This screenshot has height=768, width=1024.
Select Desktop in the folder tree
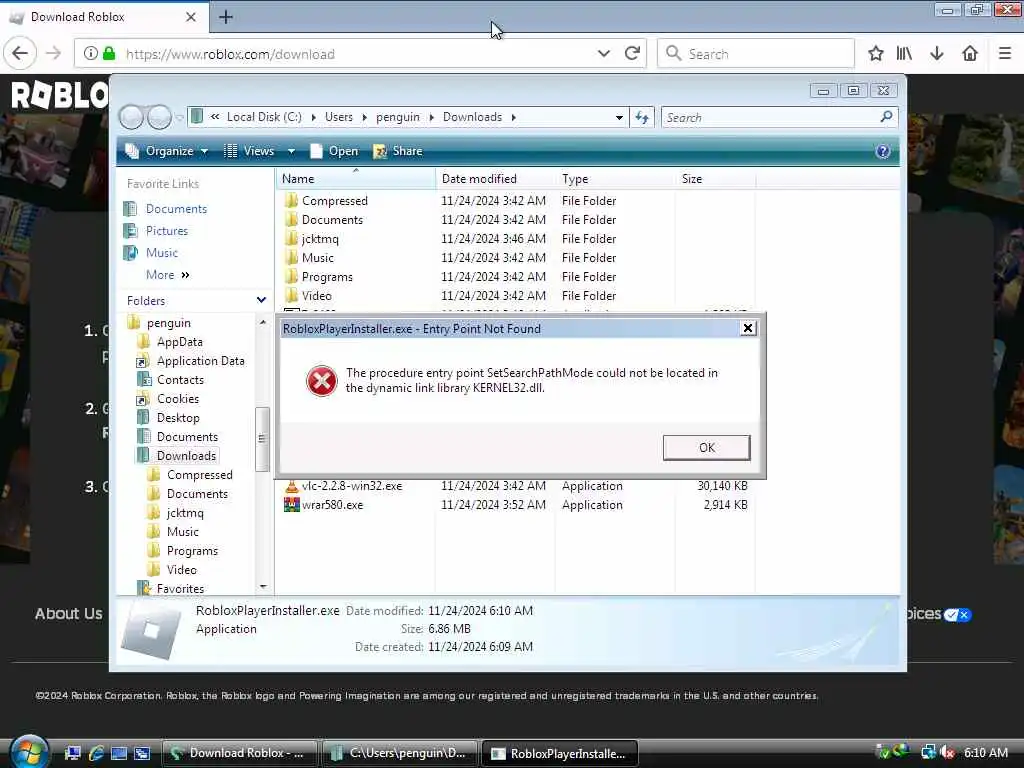coord(178,417)
